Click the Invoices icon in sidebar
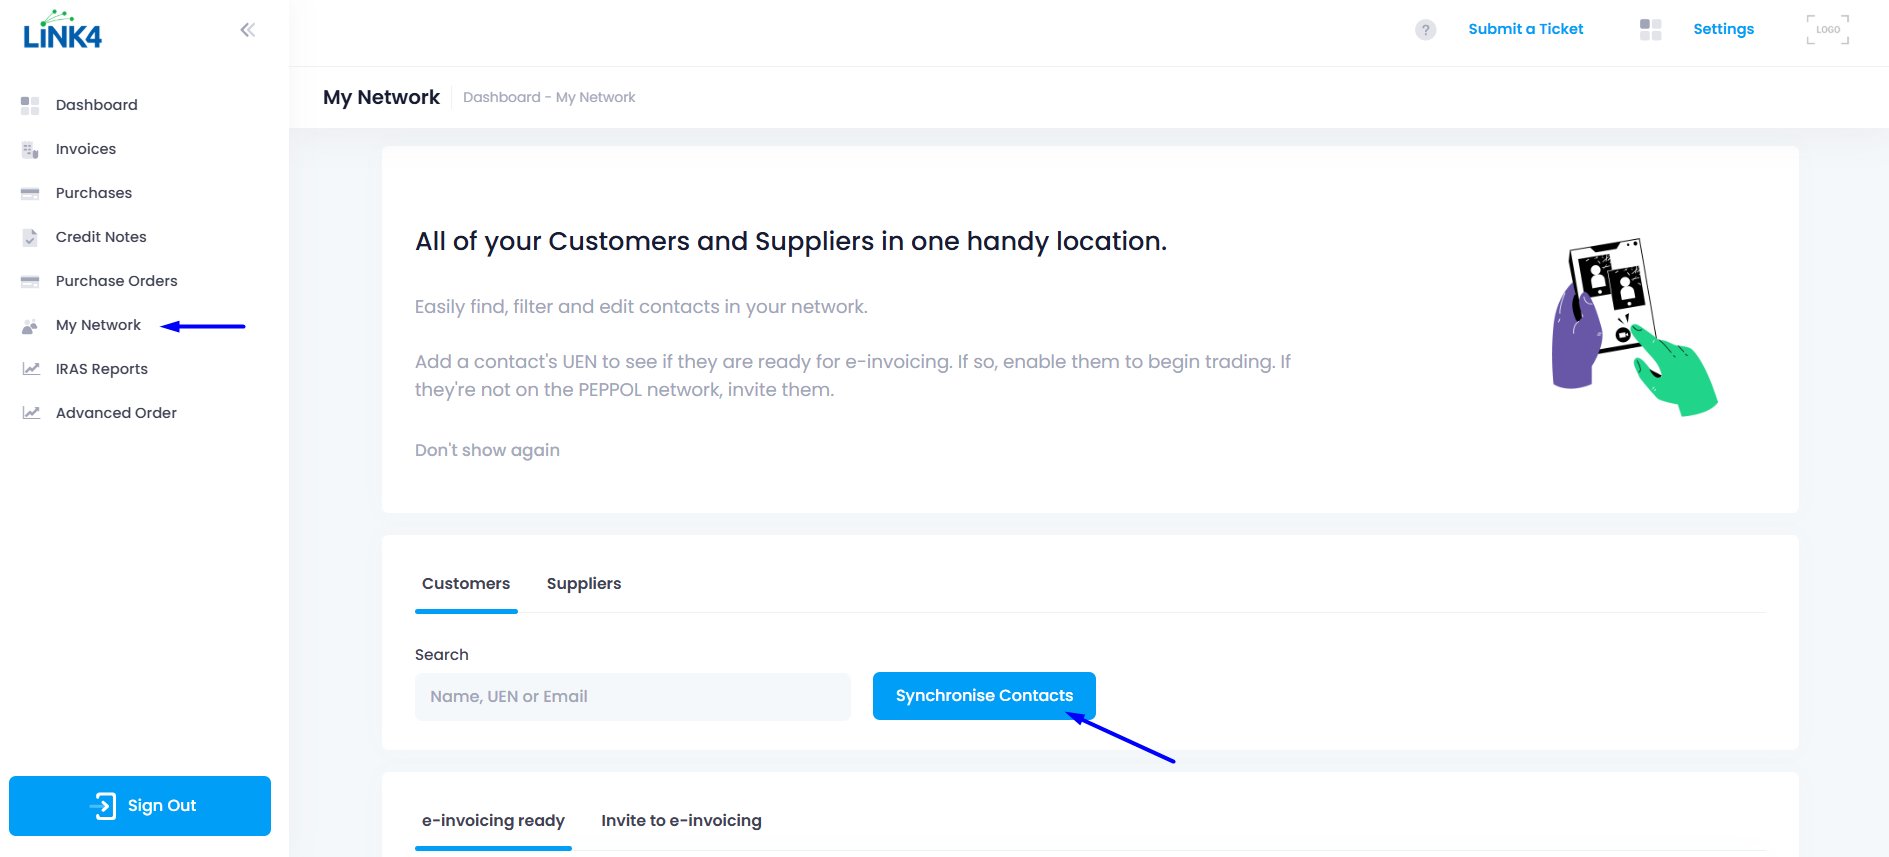Image resolution: width=1889 pixels, height=857 pixels. pos(30,150)
